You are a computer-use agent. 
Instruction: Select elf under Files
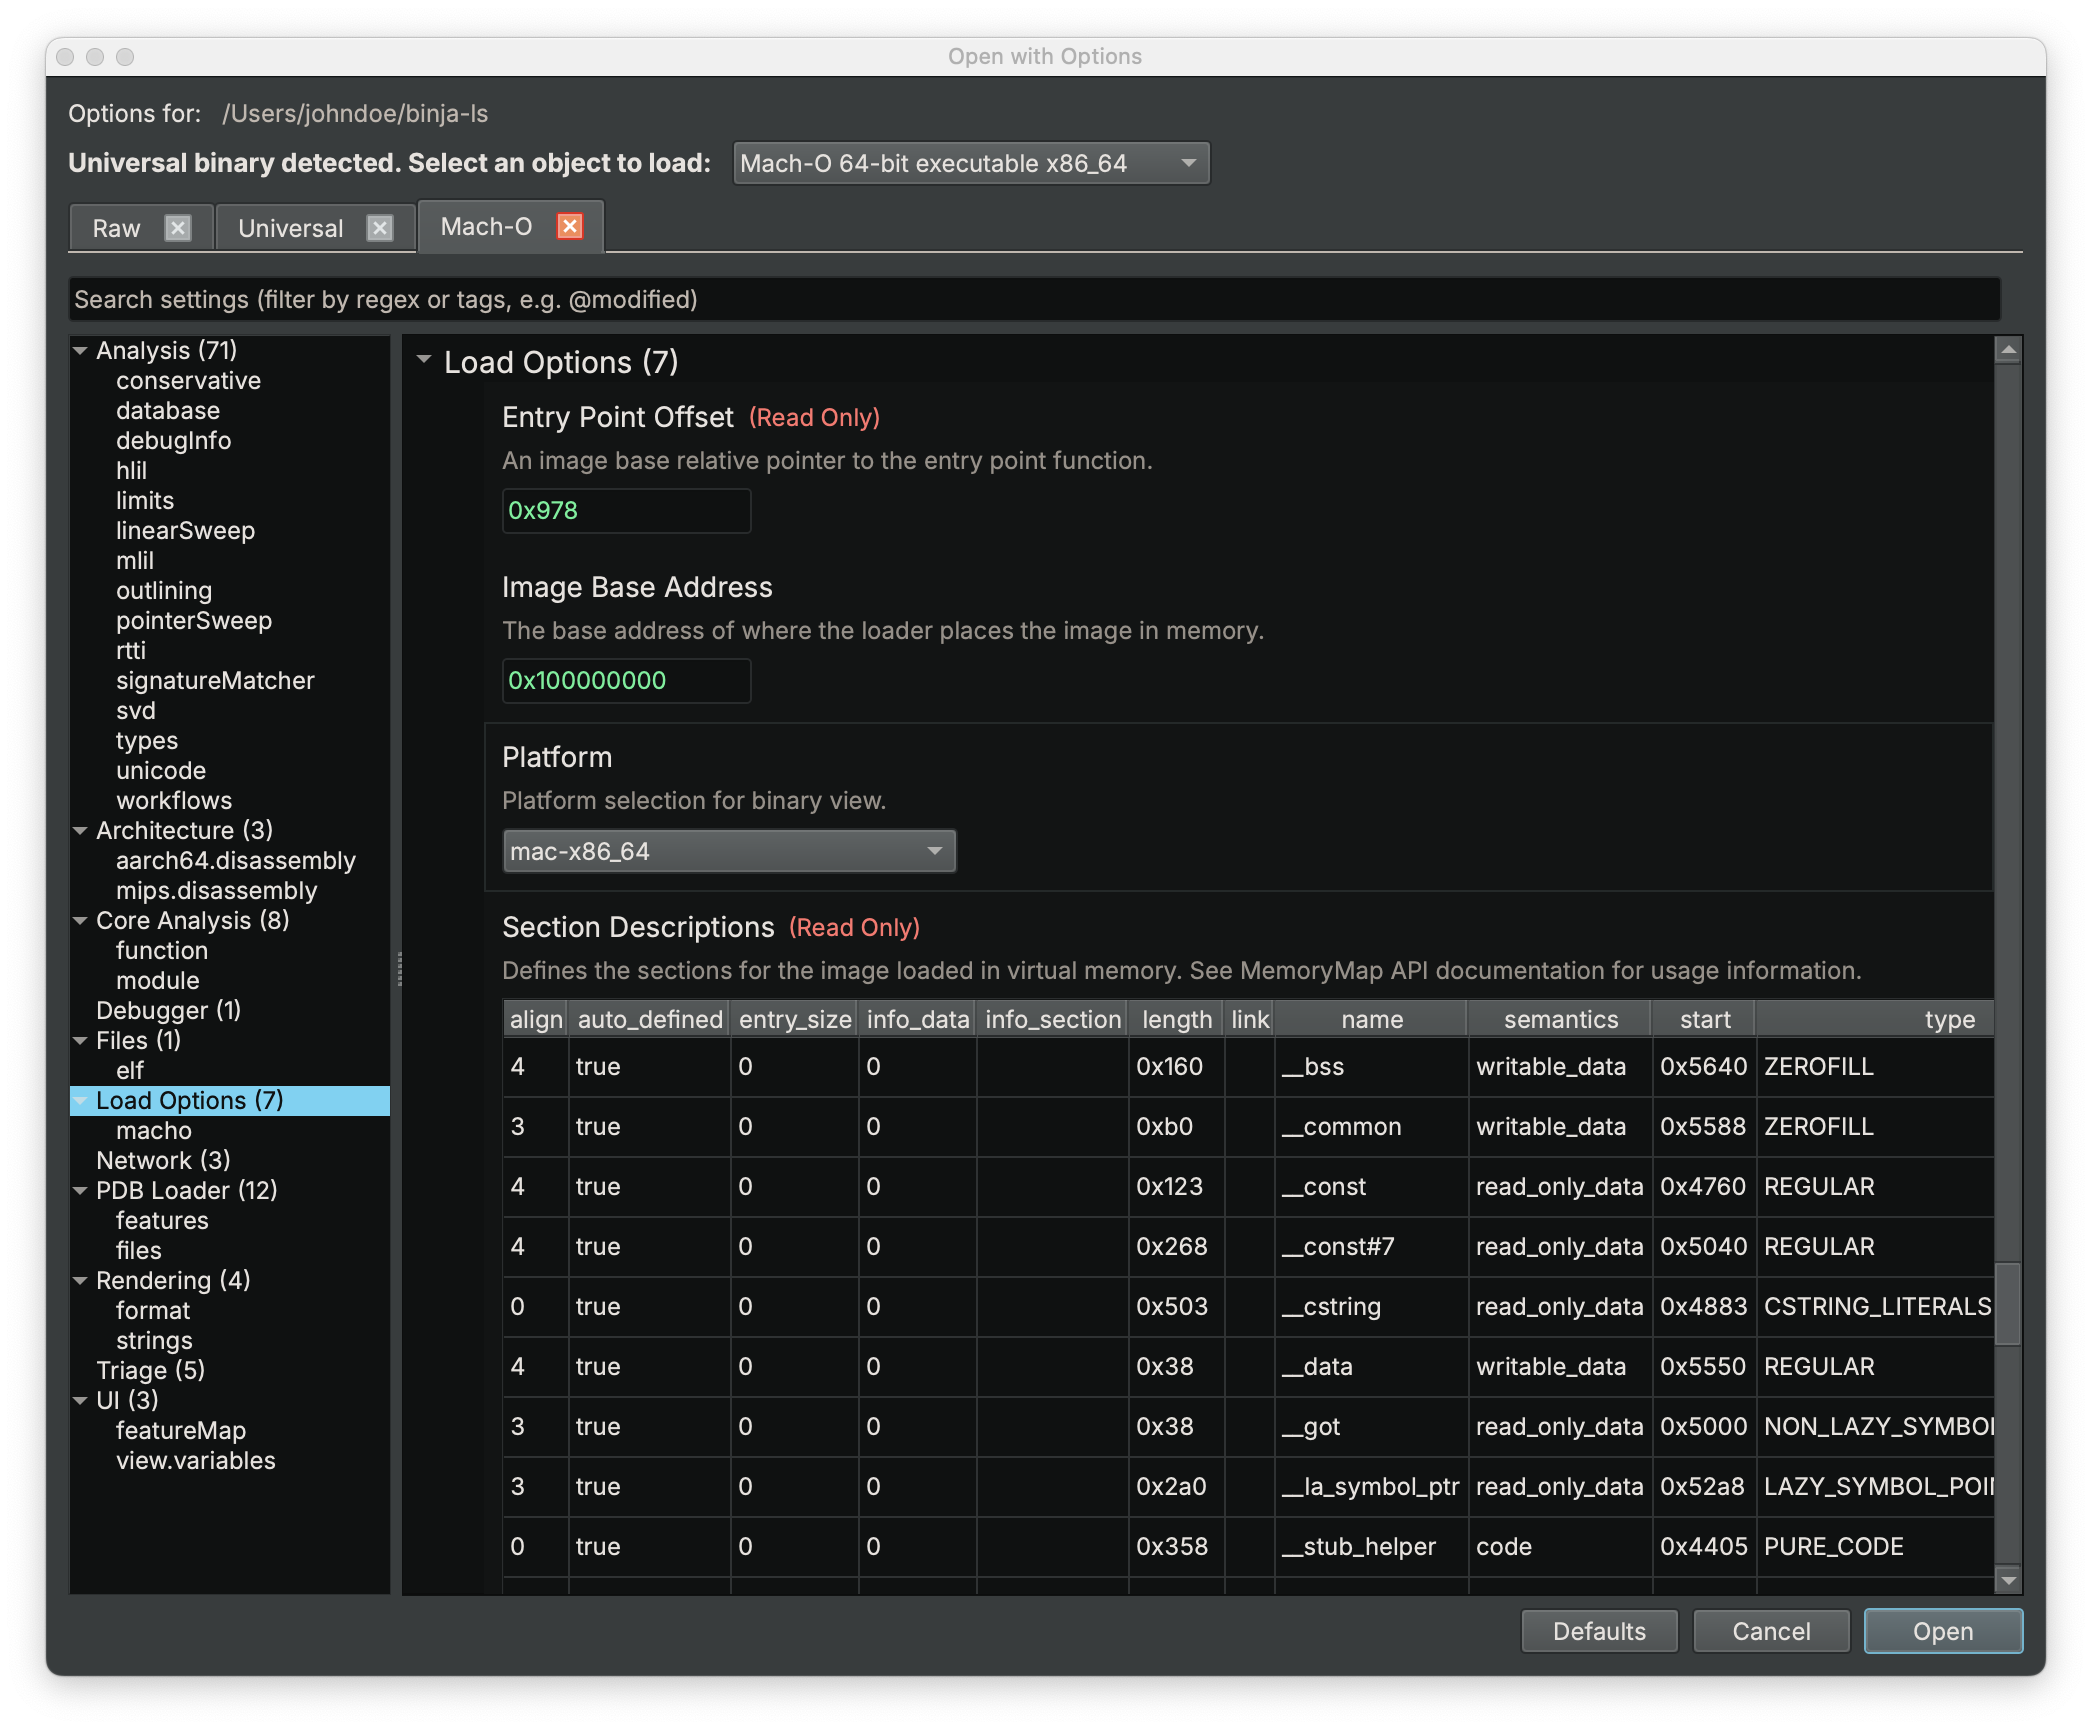click(130, 1071)
